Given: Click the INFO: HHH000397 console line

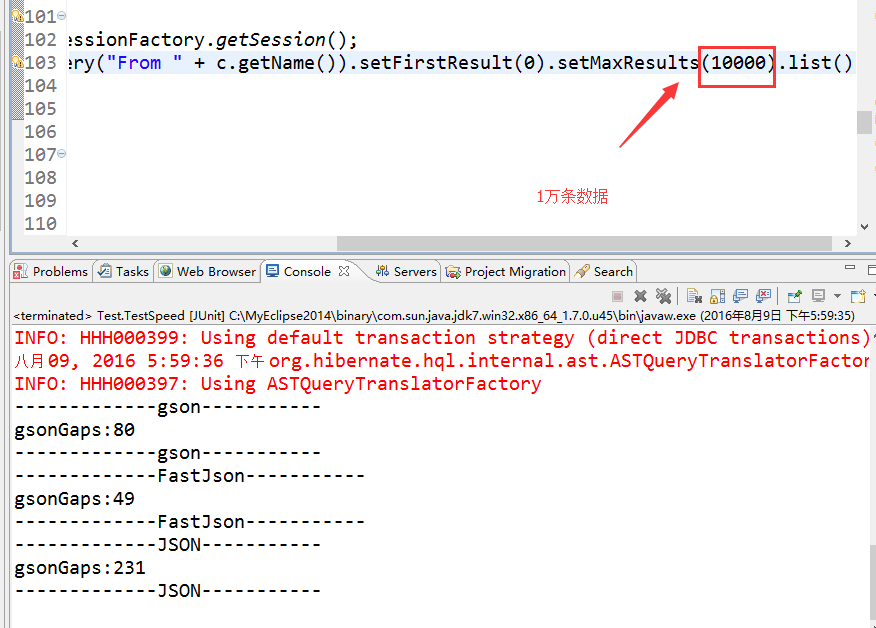Looking at the screenshot, I should pos(278,383).
